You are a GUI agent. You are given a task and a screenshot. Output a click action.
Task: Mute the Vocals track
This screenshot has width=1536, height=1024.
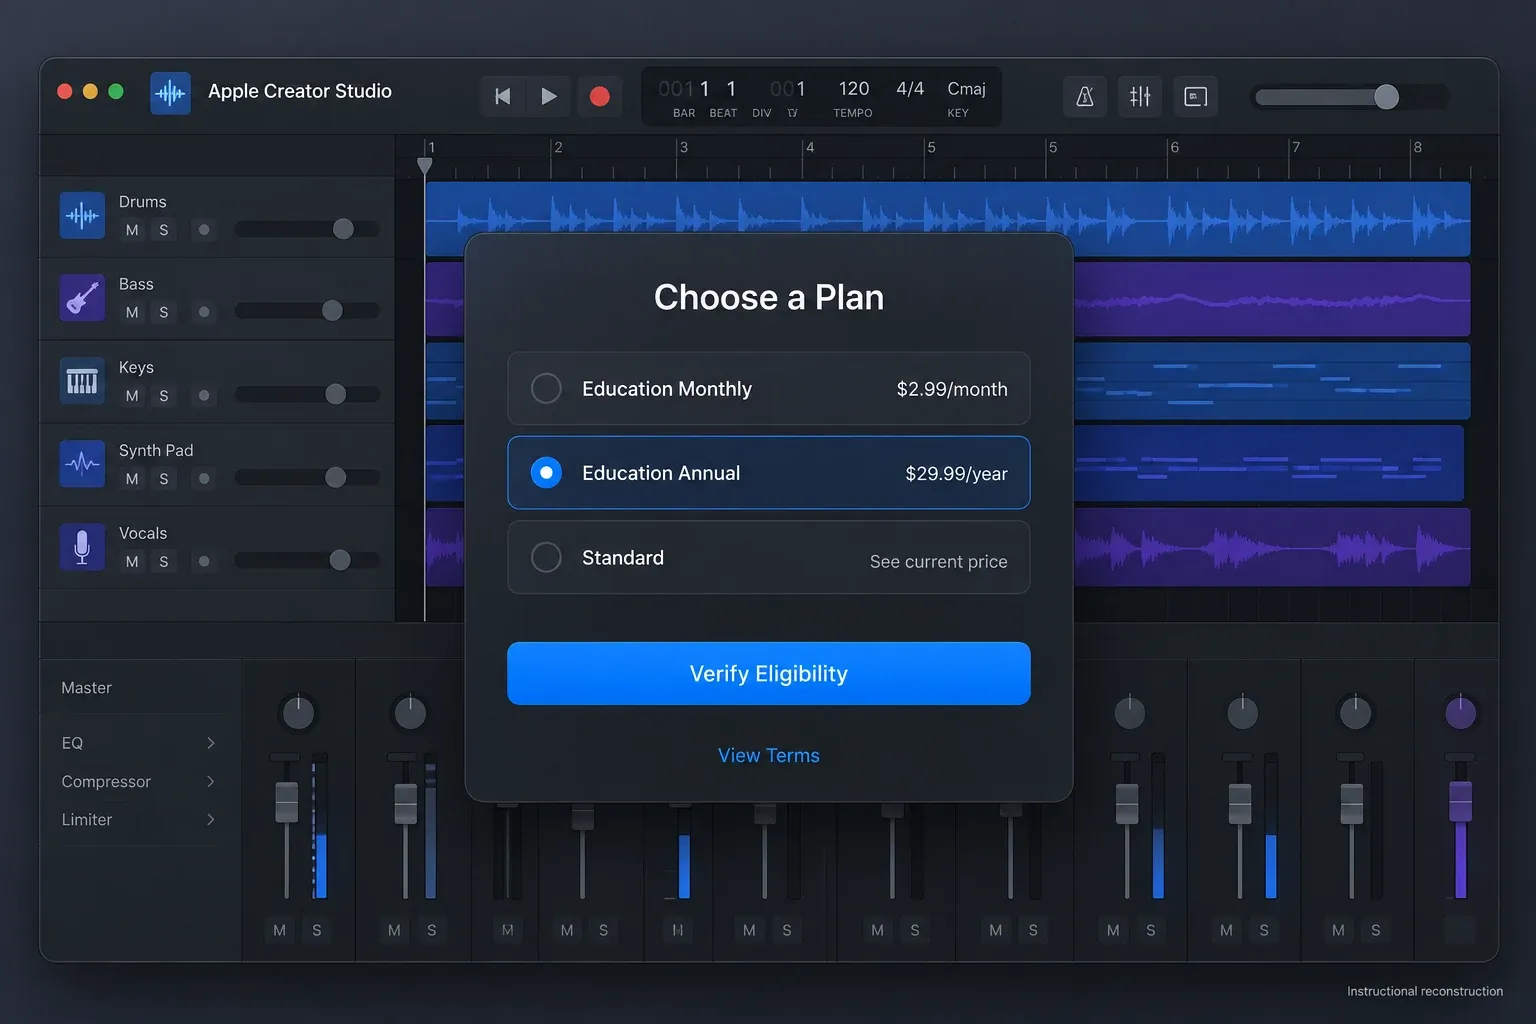click(x=132, y=562)
